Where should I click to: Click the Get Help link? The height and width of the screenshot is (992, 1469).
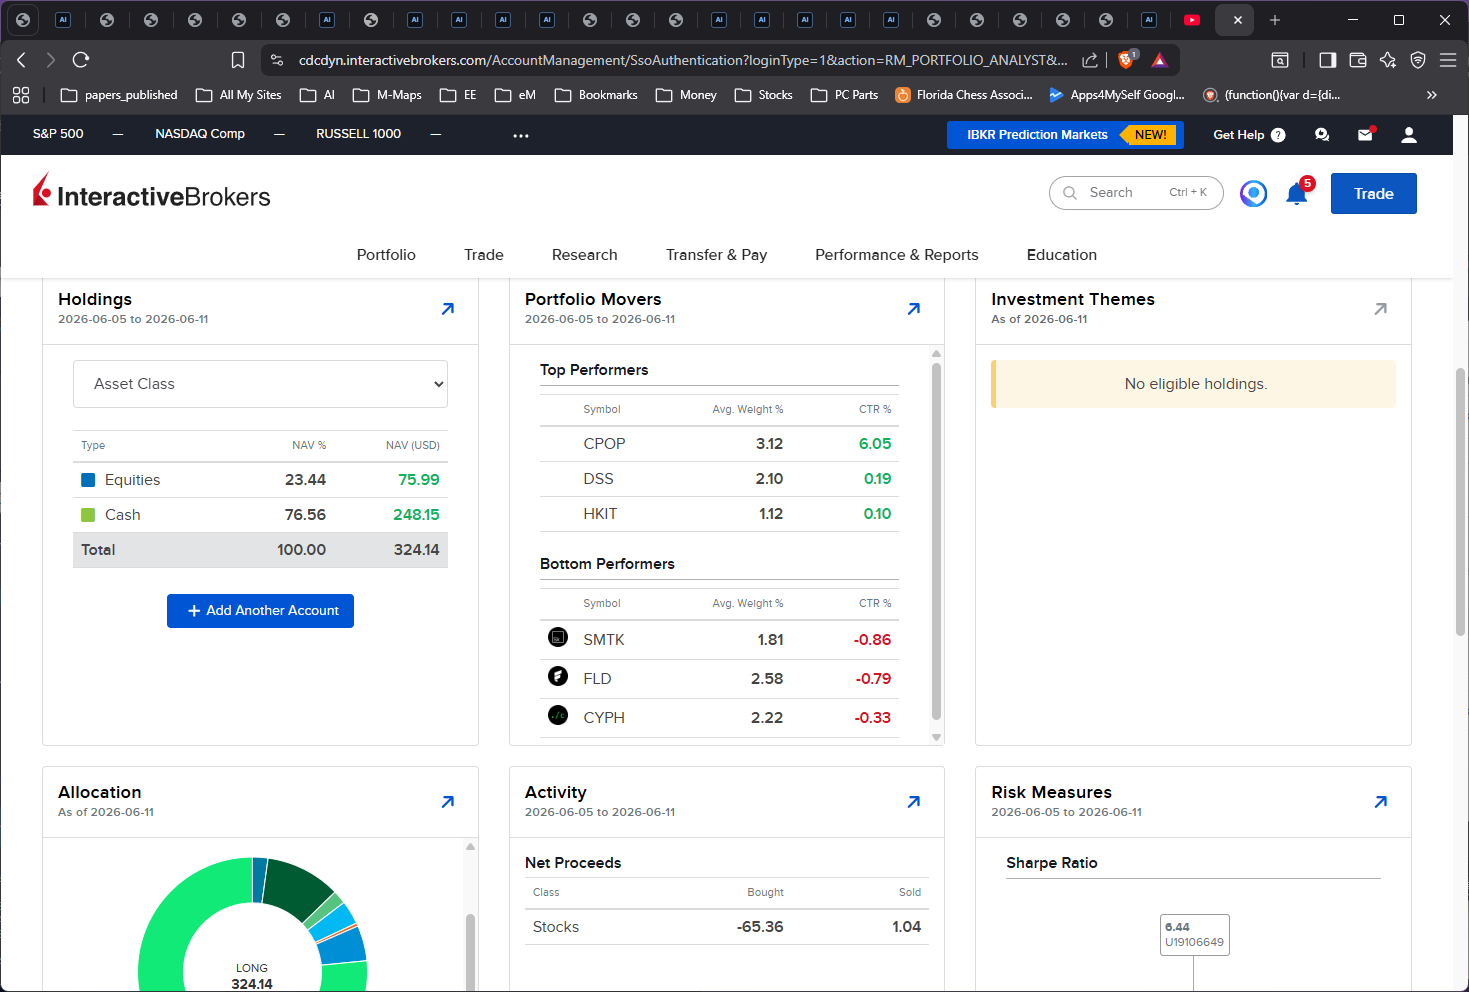(1249, 135)
